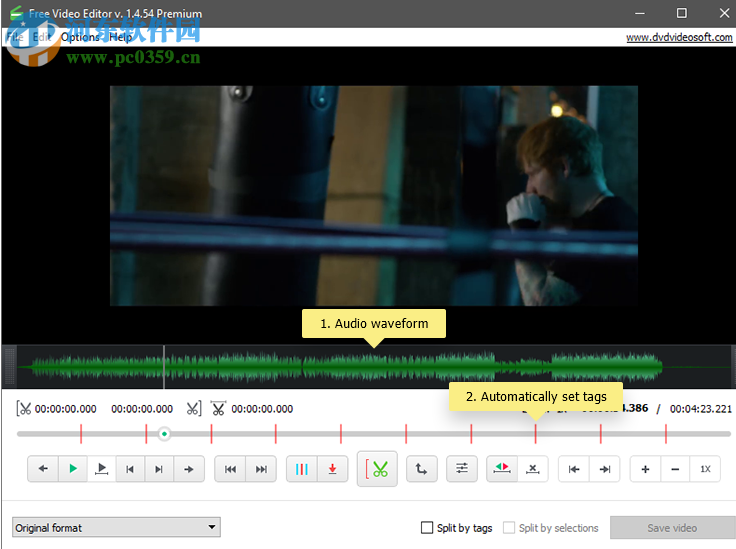Click the blue bars auto-set tags button
736x549 pixels.
(302, 469)
